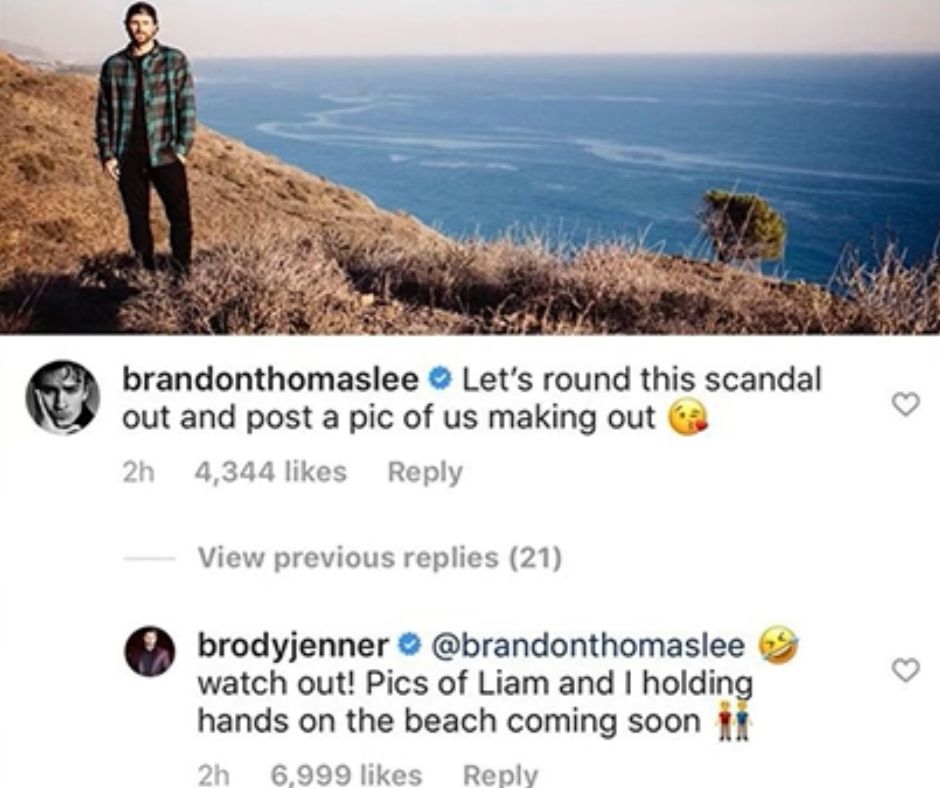Expand View previous replies (21)
This screenshot has width=940, height=788.
379,557
